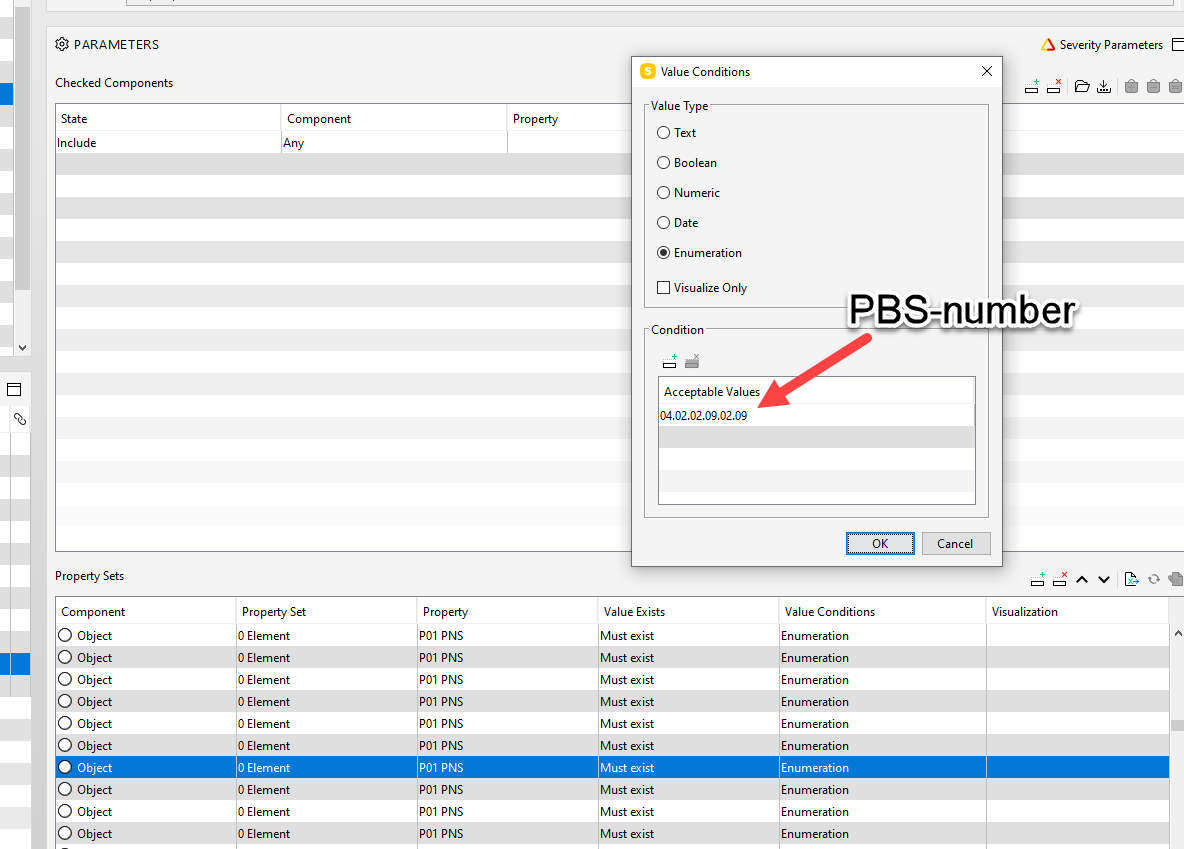Cancel the Value Conditions dialog

955,544
